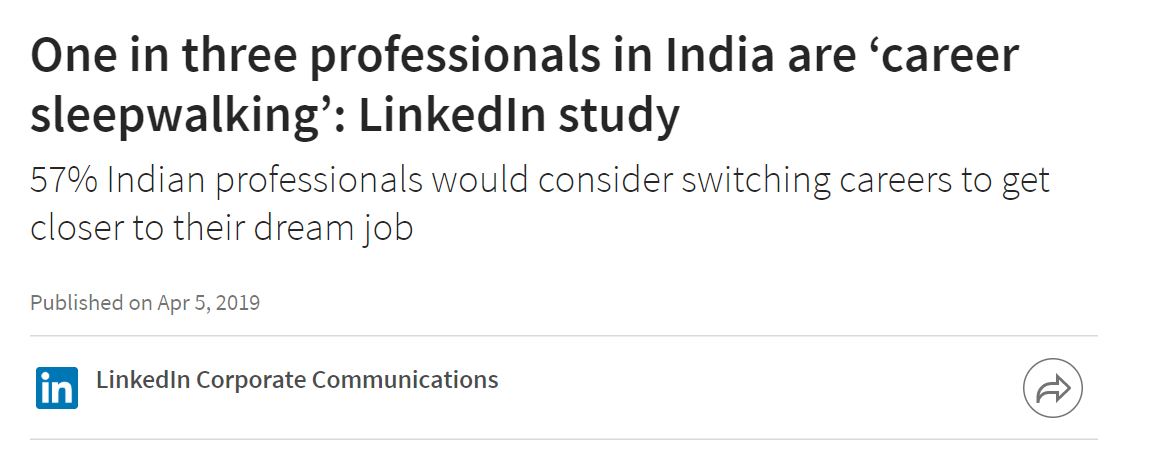Click the word 'Communications' in the author name
This screenshot has height=452, width=1153.
pos(405,380)
